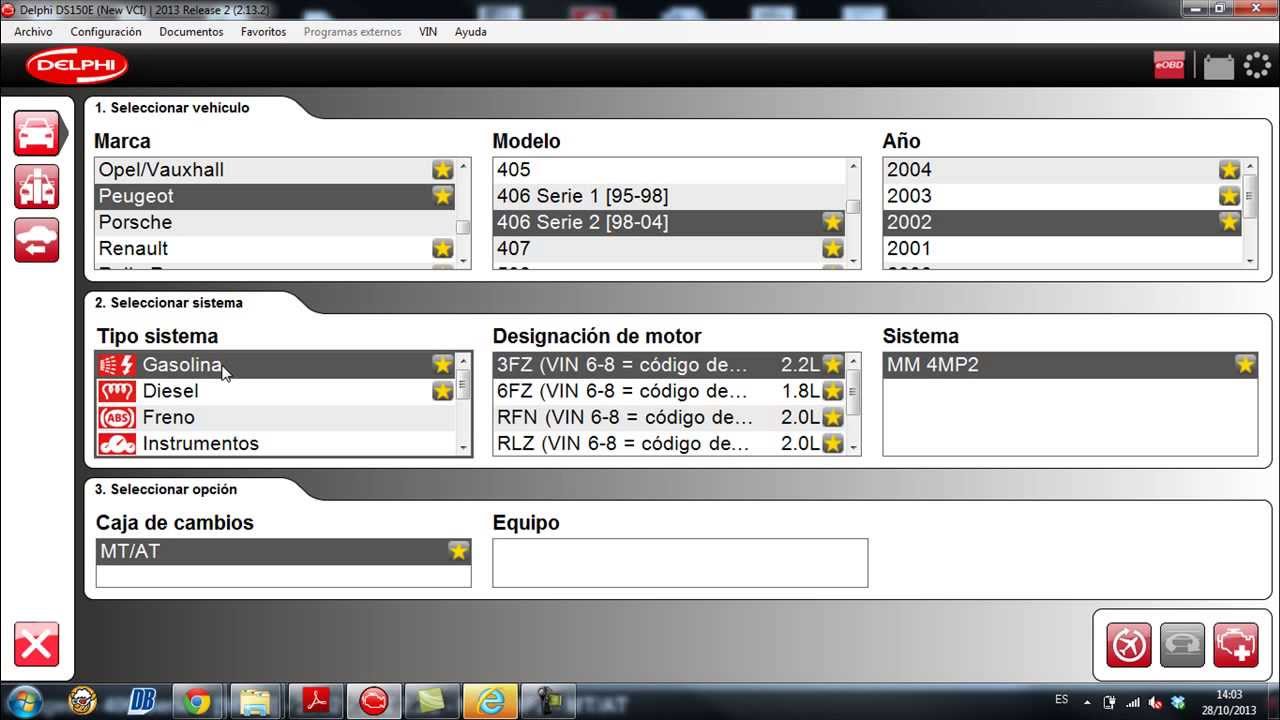This screenshot has width=1280, height=720.
Task: Click the vehicle history back-arrow sidebar icon
Action: click(x=37, y=240)
